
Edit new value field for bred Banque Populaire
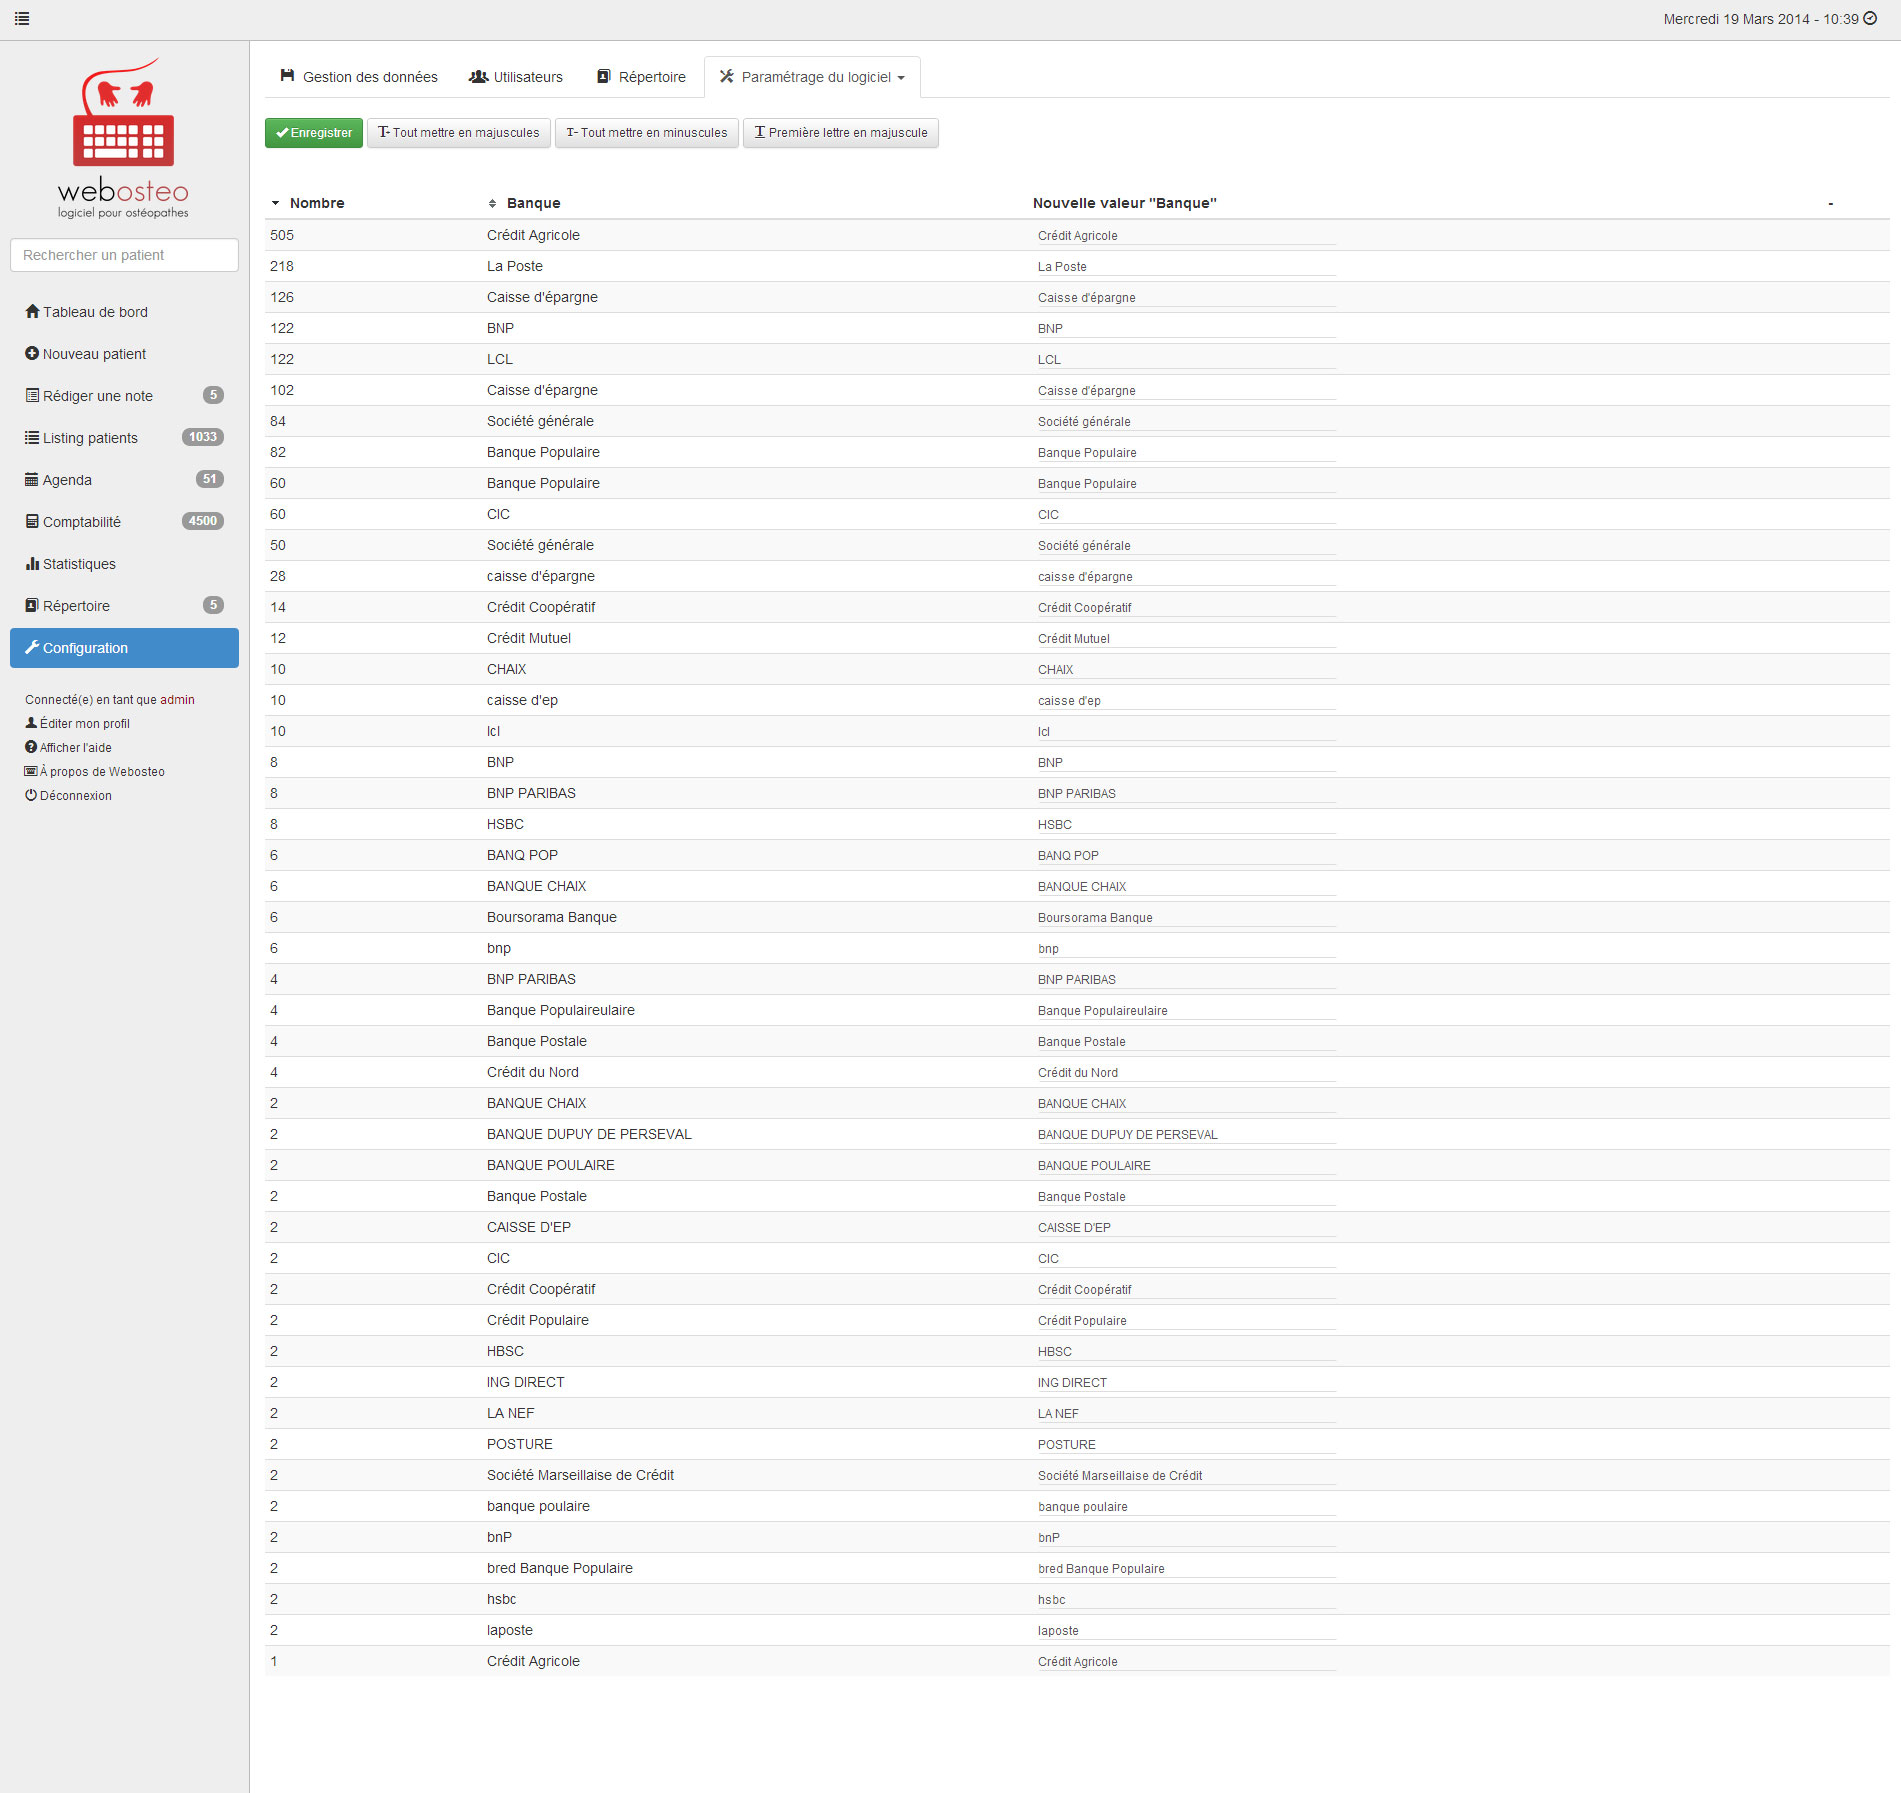point(1185,1569)
